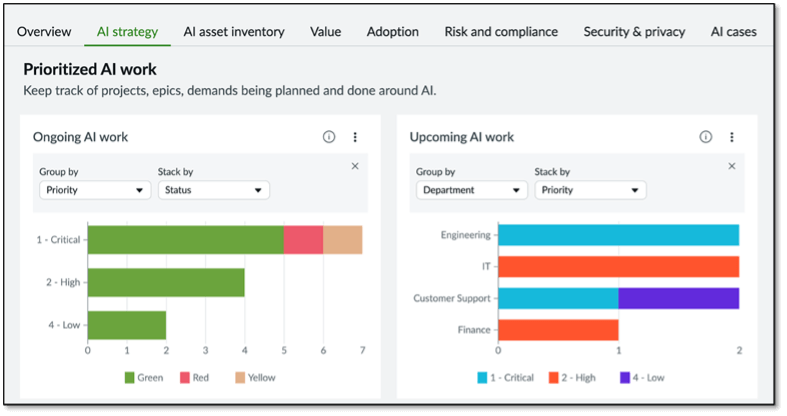Expand the Priority group-by dropdown

pyautogui.click(x=95, y=190)
